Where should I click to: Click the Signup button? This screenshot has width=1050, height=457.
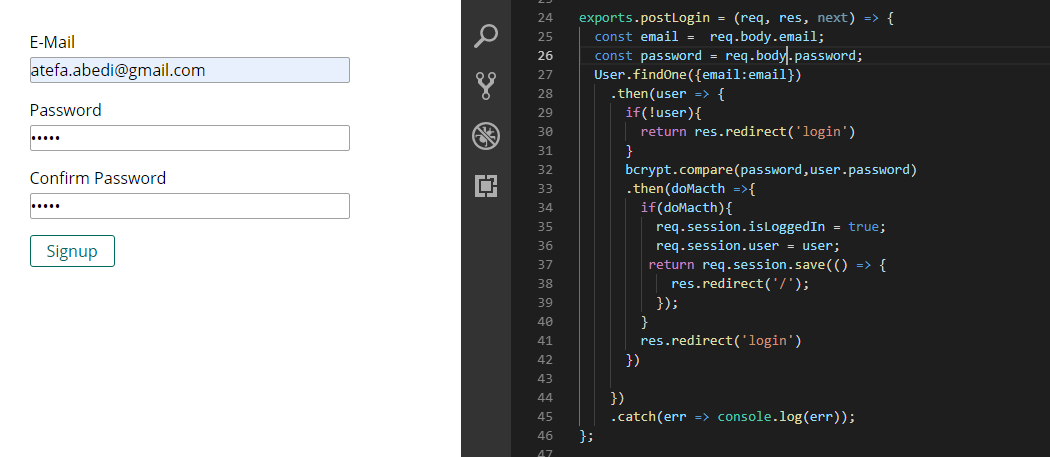pyautogui.click(x=72, y=251)
